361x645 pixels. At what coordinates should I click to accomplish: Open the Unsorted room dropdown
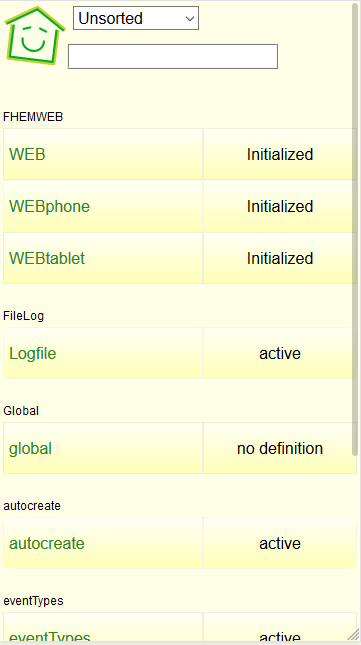[x=136, y=18]
